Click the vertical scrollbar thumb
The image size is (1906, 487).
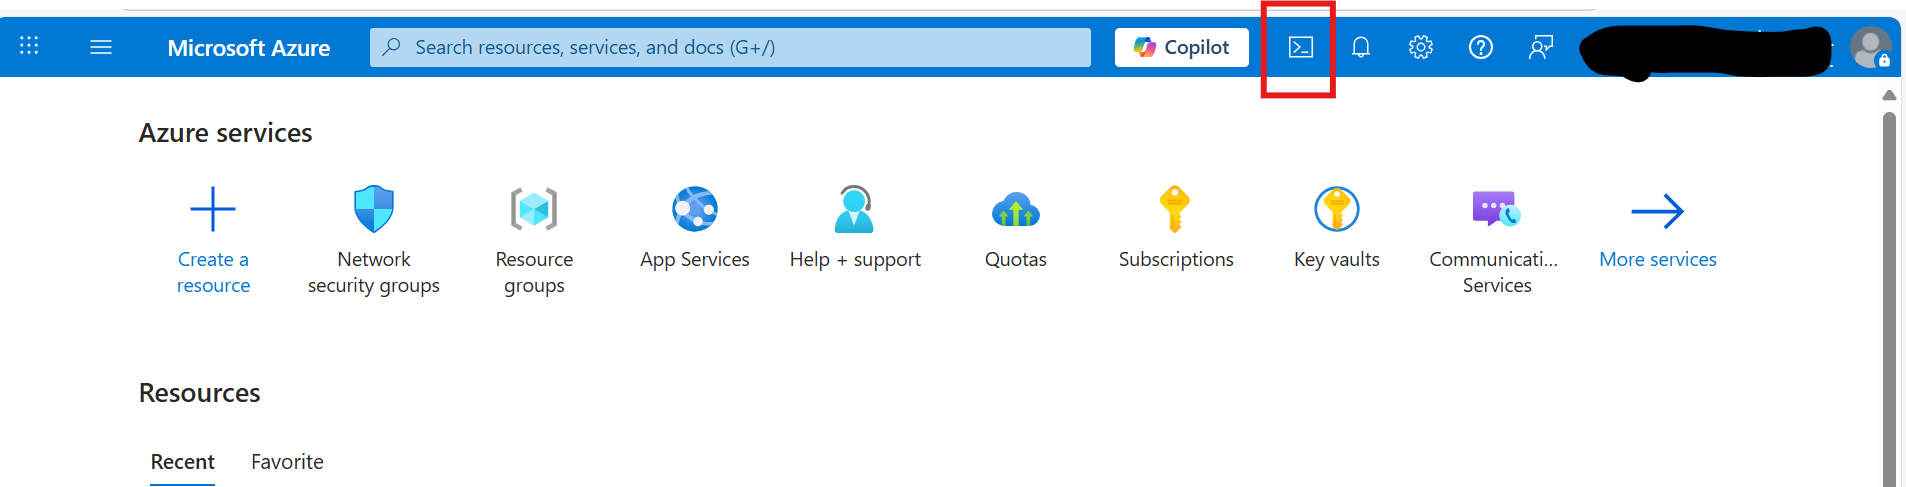pos(1889,298)
